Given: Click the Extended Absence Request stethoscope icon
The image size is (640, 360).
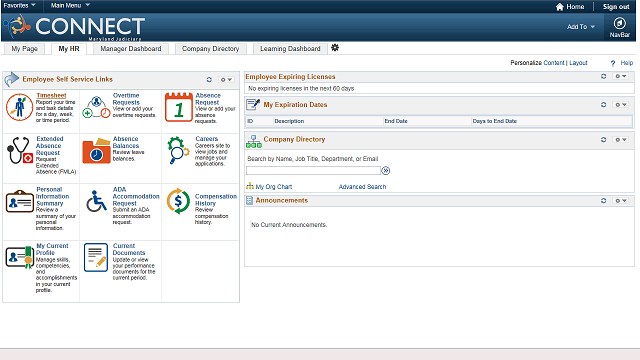Looking at the screenshot, I should (19, 150).
